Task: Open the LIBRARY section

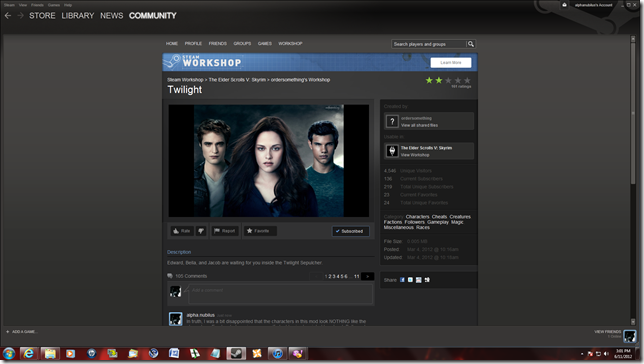Action: [78, 16]
